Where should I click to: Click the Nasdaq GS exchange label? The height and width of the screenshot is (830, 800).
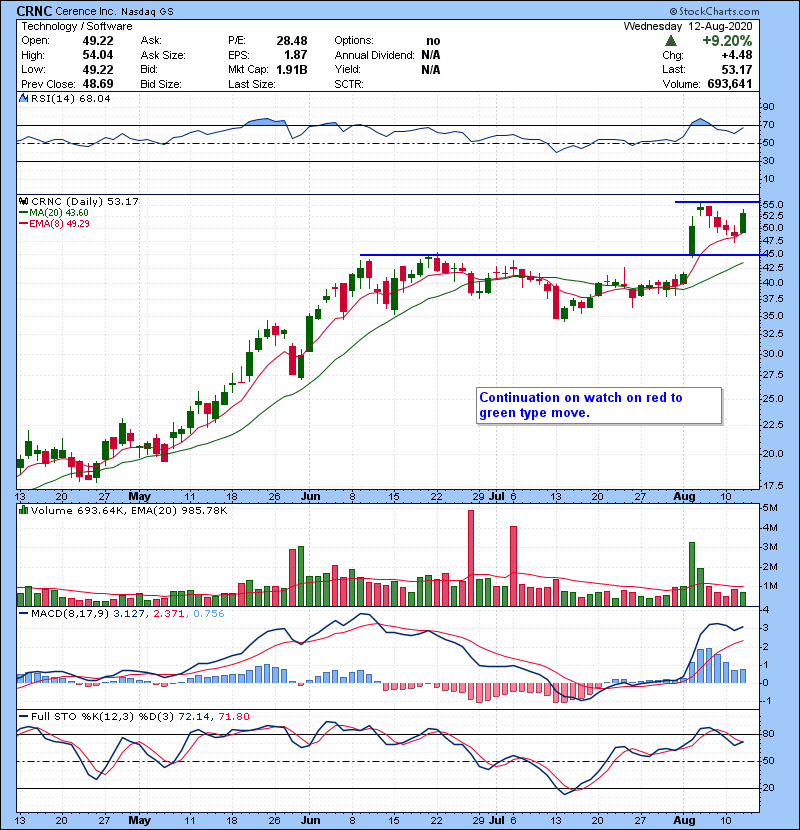(x=147, y=12)
